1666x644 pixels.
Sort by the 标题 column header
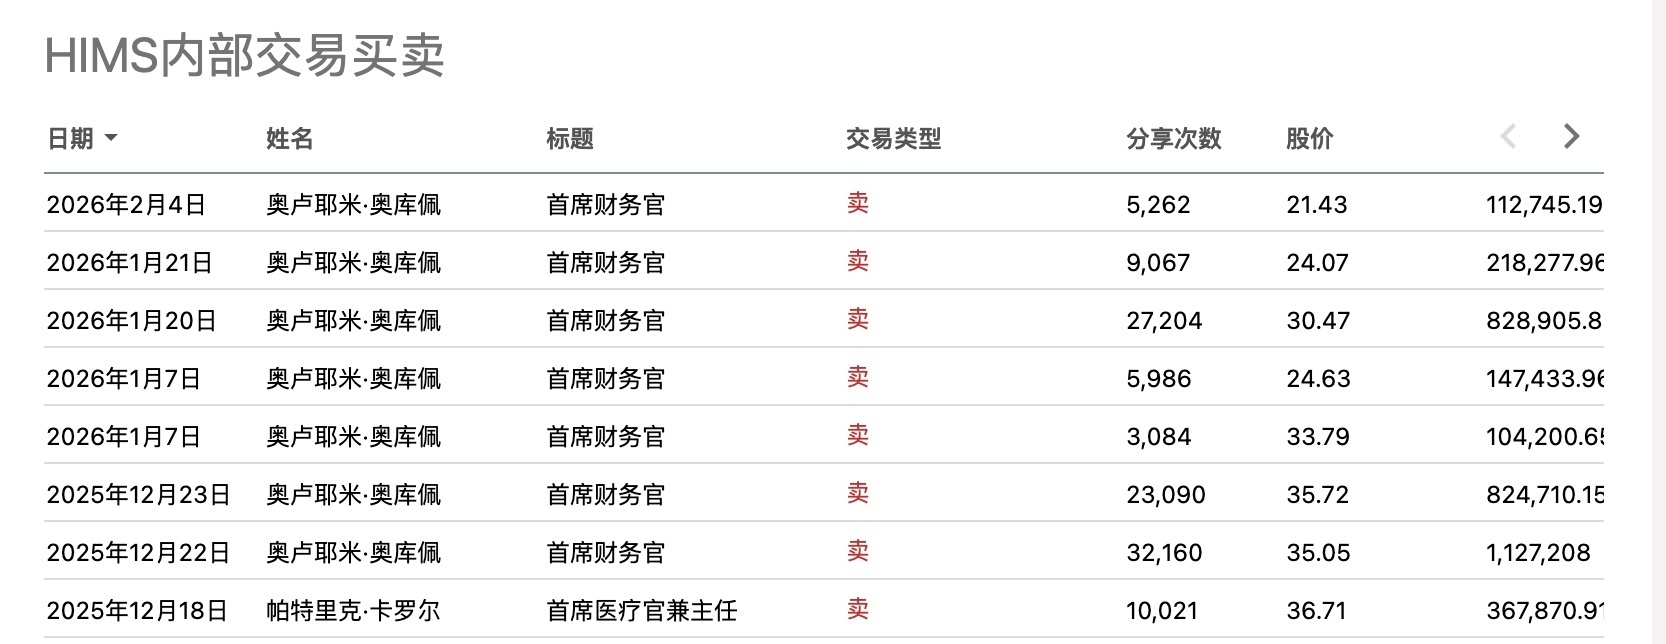tap(569, 139)
